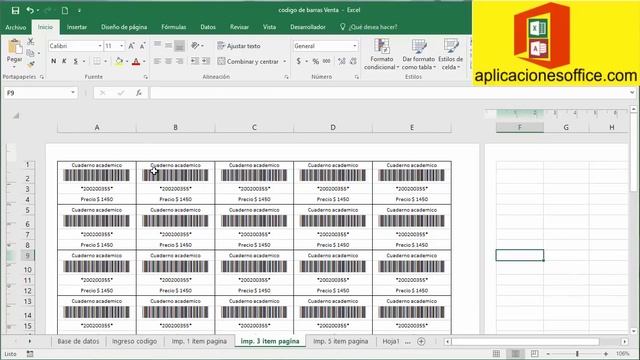Image resolution: width=640 pixels, height=360 pixels.
Task: Select column F header
Action: click(x=520, y=127)
